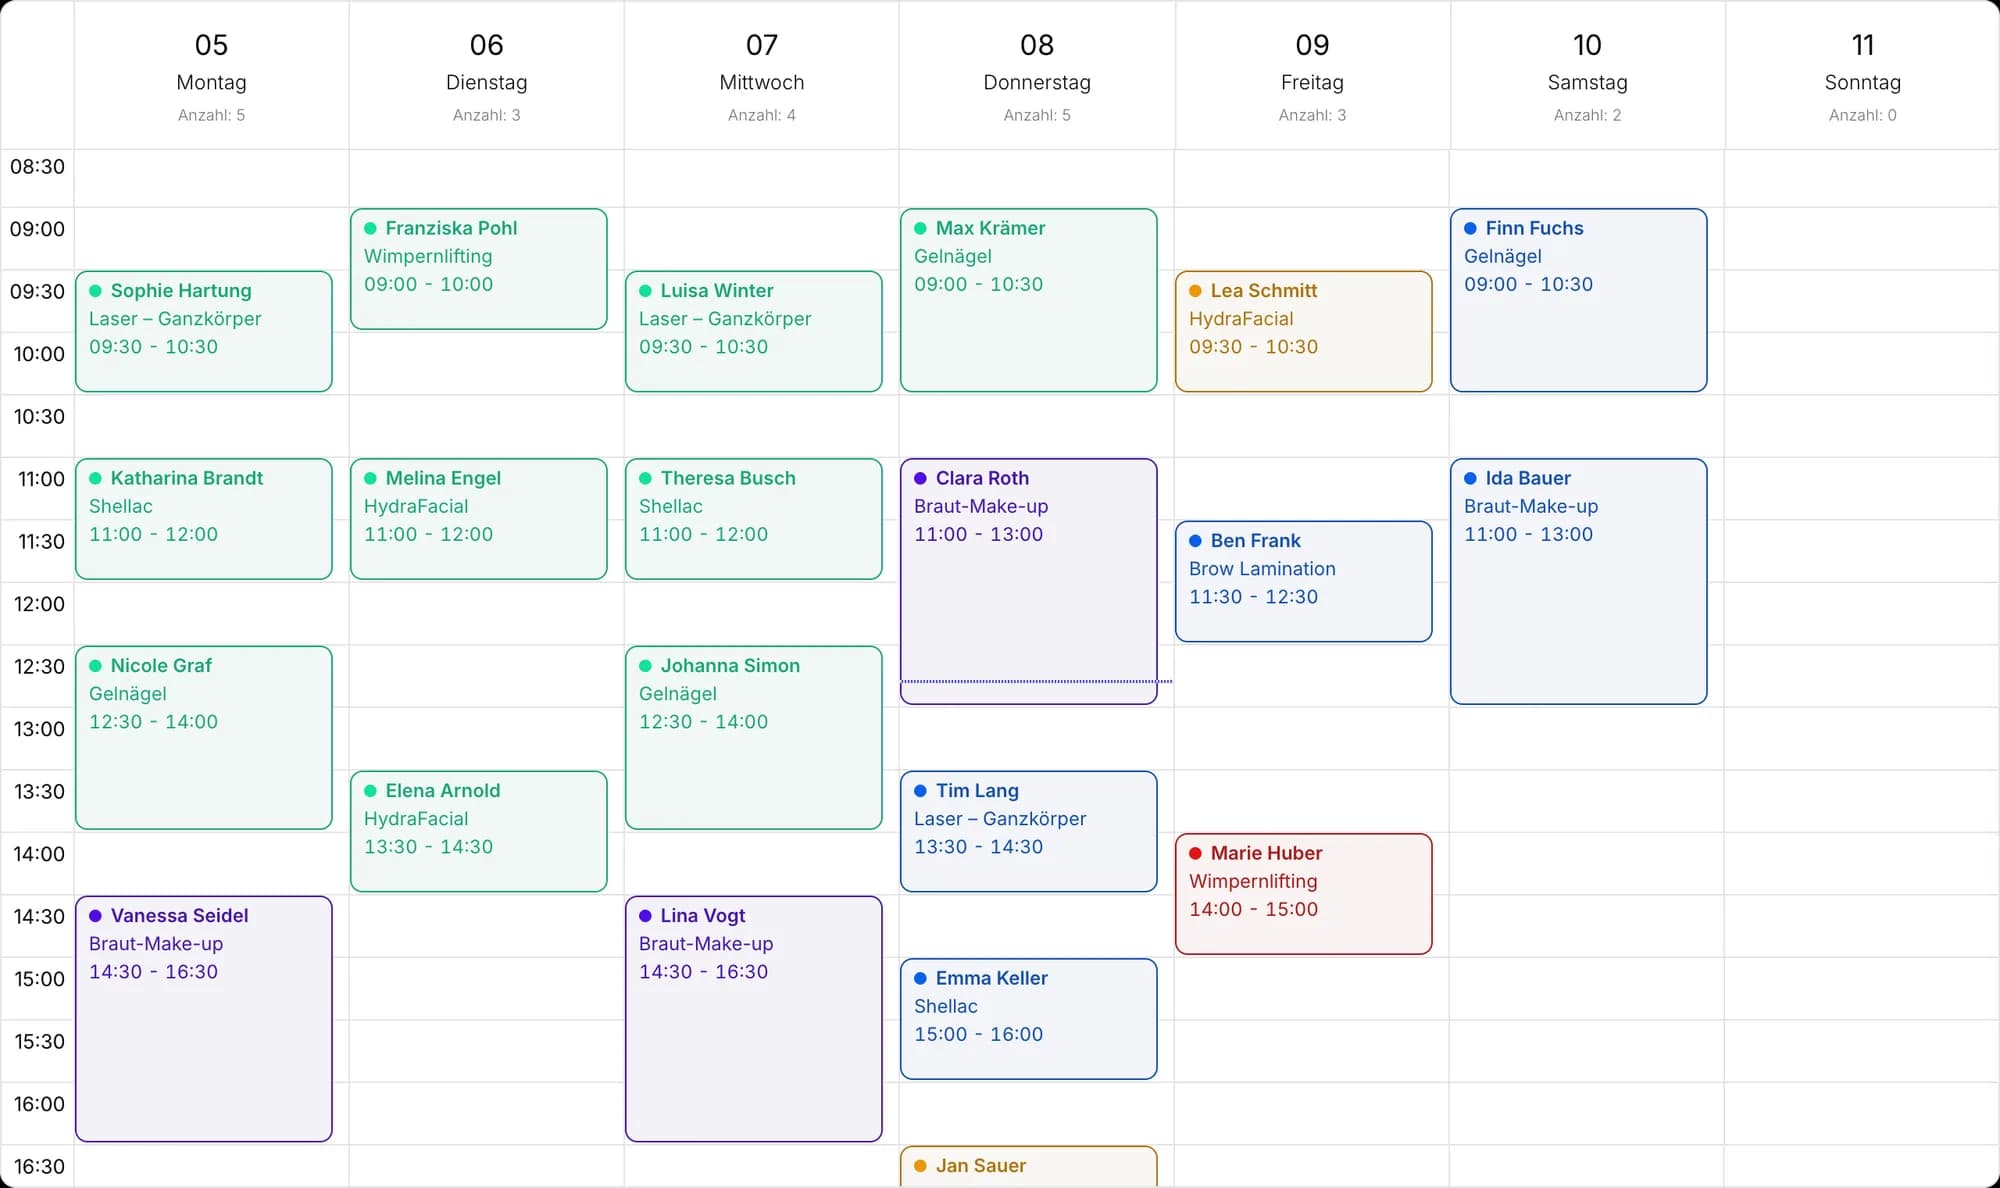Open Johanna Simon's Gelnägel appointment
This screenshot has width=2000, height=1188.
click(x=754, y=737)
